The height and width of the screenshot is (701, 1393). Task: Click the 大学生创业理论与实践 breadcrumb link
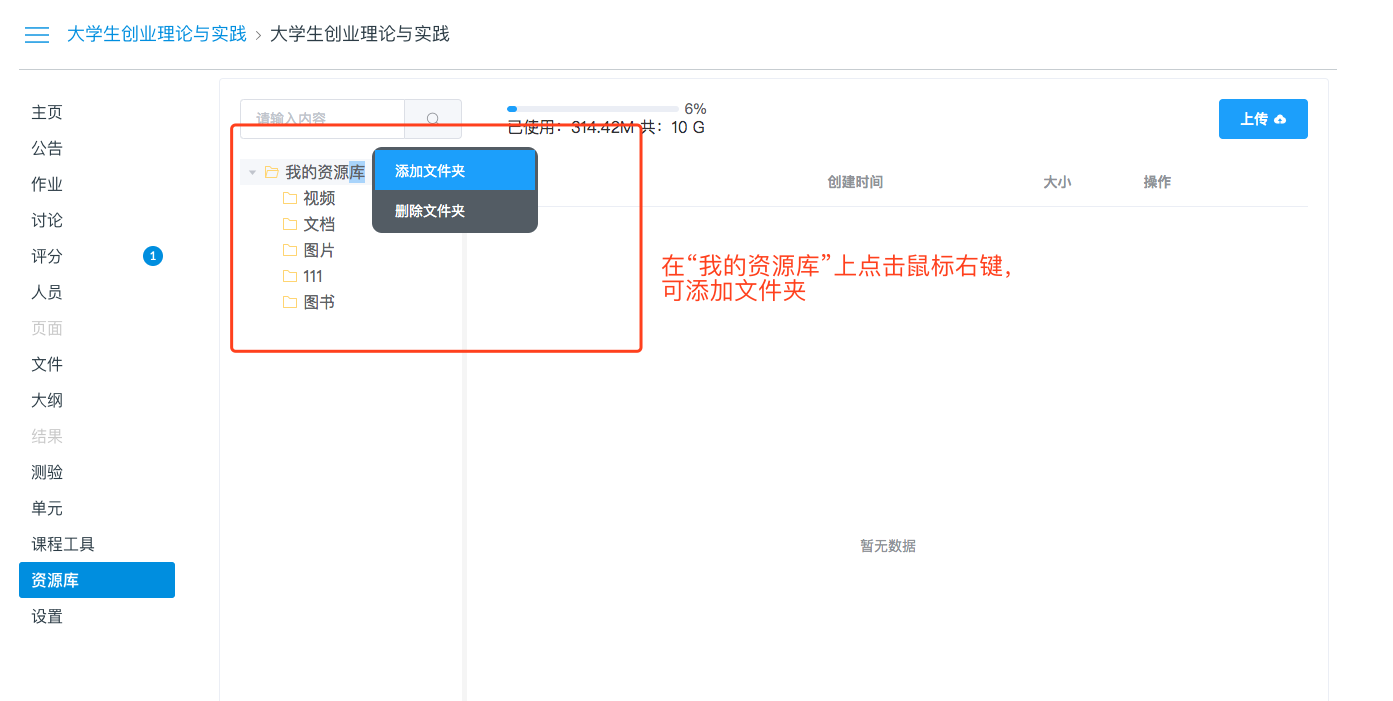point(156,34)
